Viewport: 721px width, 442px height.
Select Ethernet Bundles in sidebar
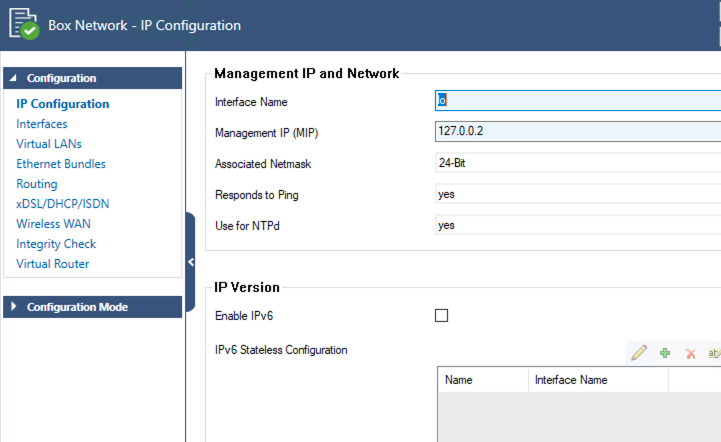pos(61,164)
